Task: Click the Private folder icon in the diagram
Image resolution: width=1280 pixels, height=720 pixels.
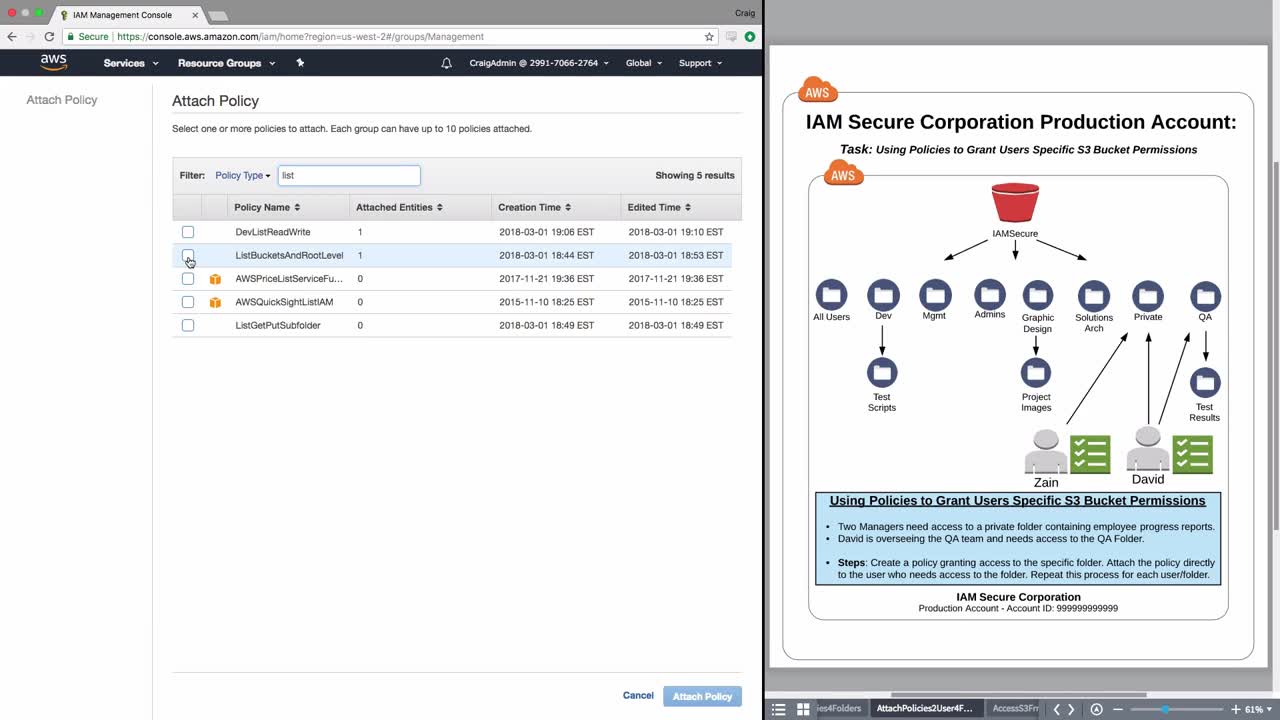Action: (1148, 295)
